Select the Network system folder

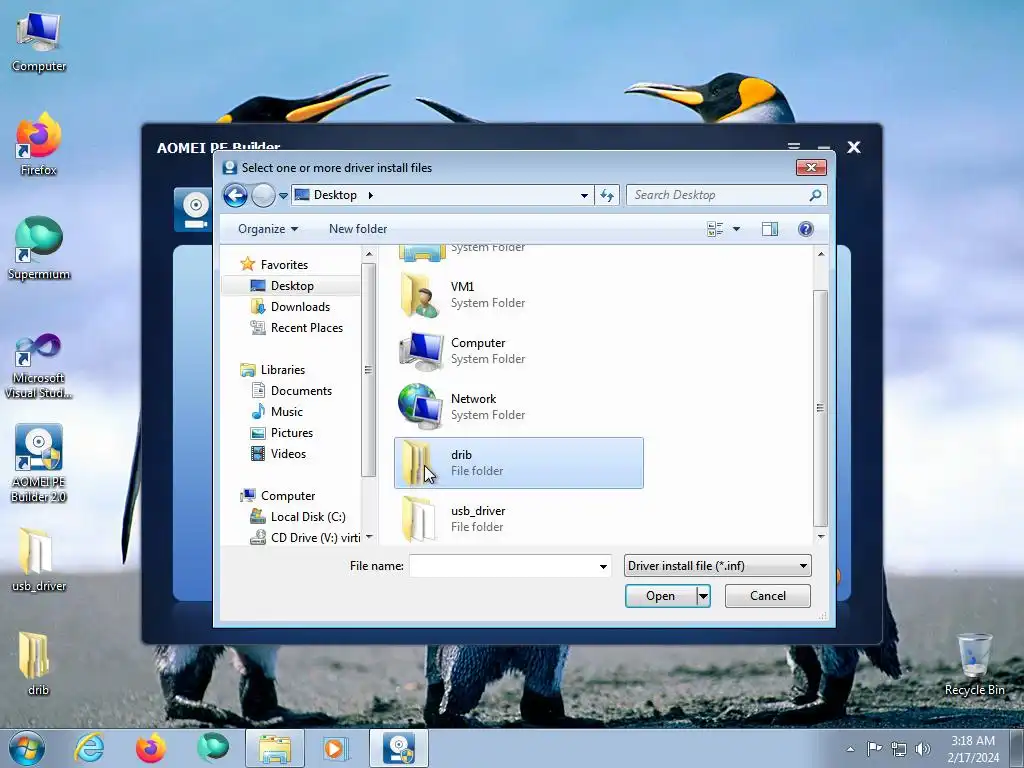tap(519, 407)
